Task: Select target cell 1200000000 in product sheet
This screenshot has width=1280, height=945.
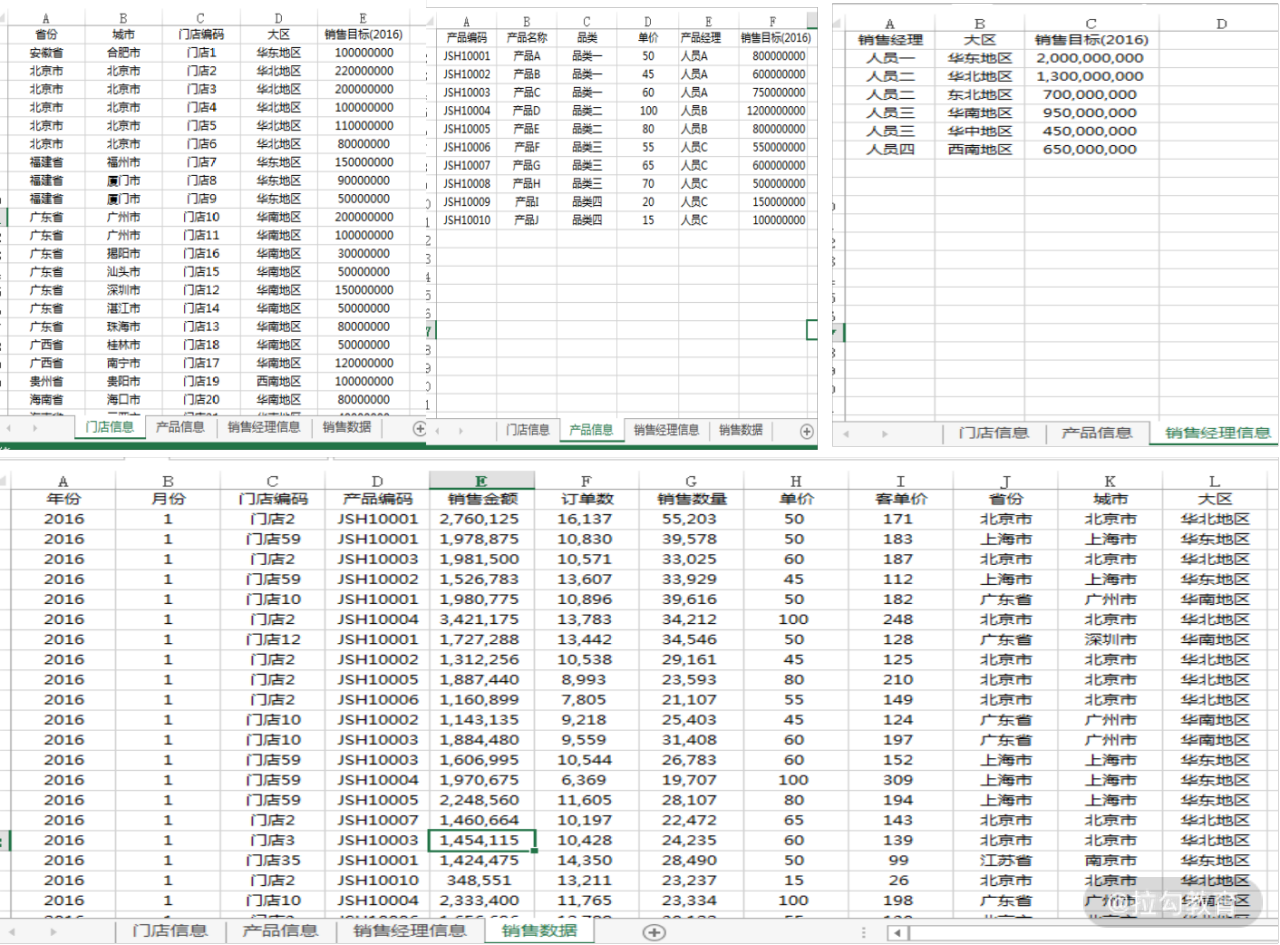Action: (x=773, y=111)
